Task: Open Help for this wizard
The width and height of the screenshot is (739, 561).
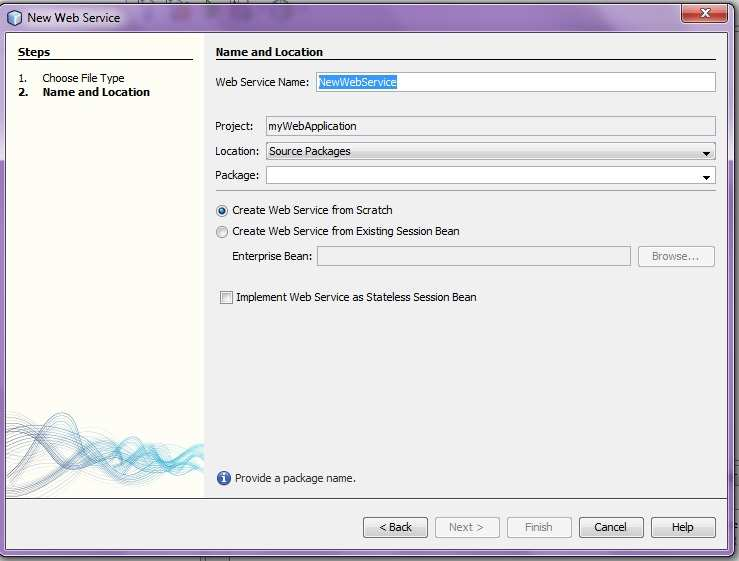Action: click(x=683, y=527)
